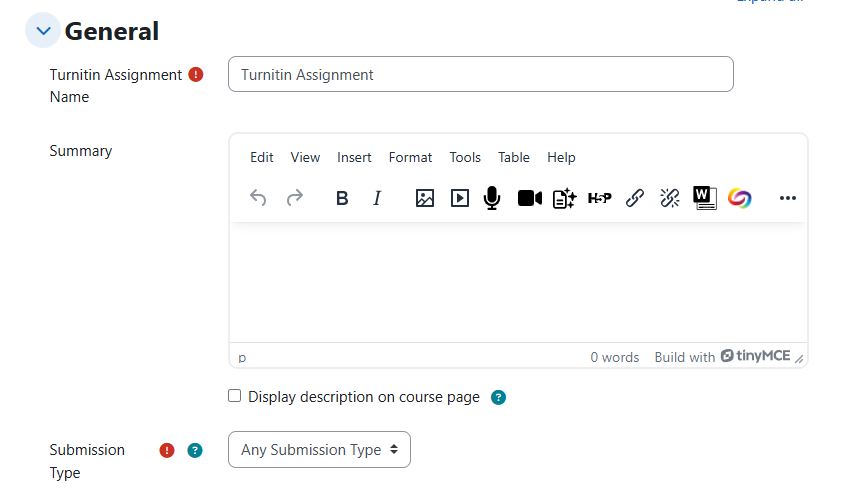Enable Display description on course page
849x496 pixels.
234,396
